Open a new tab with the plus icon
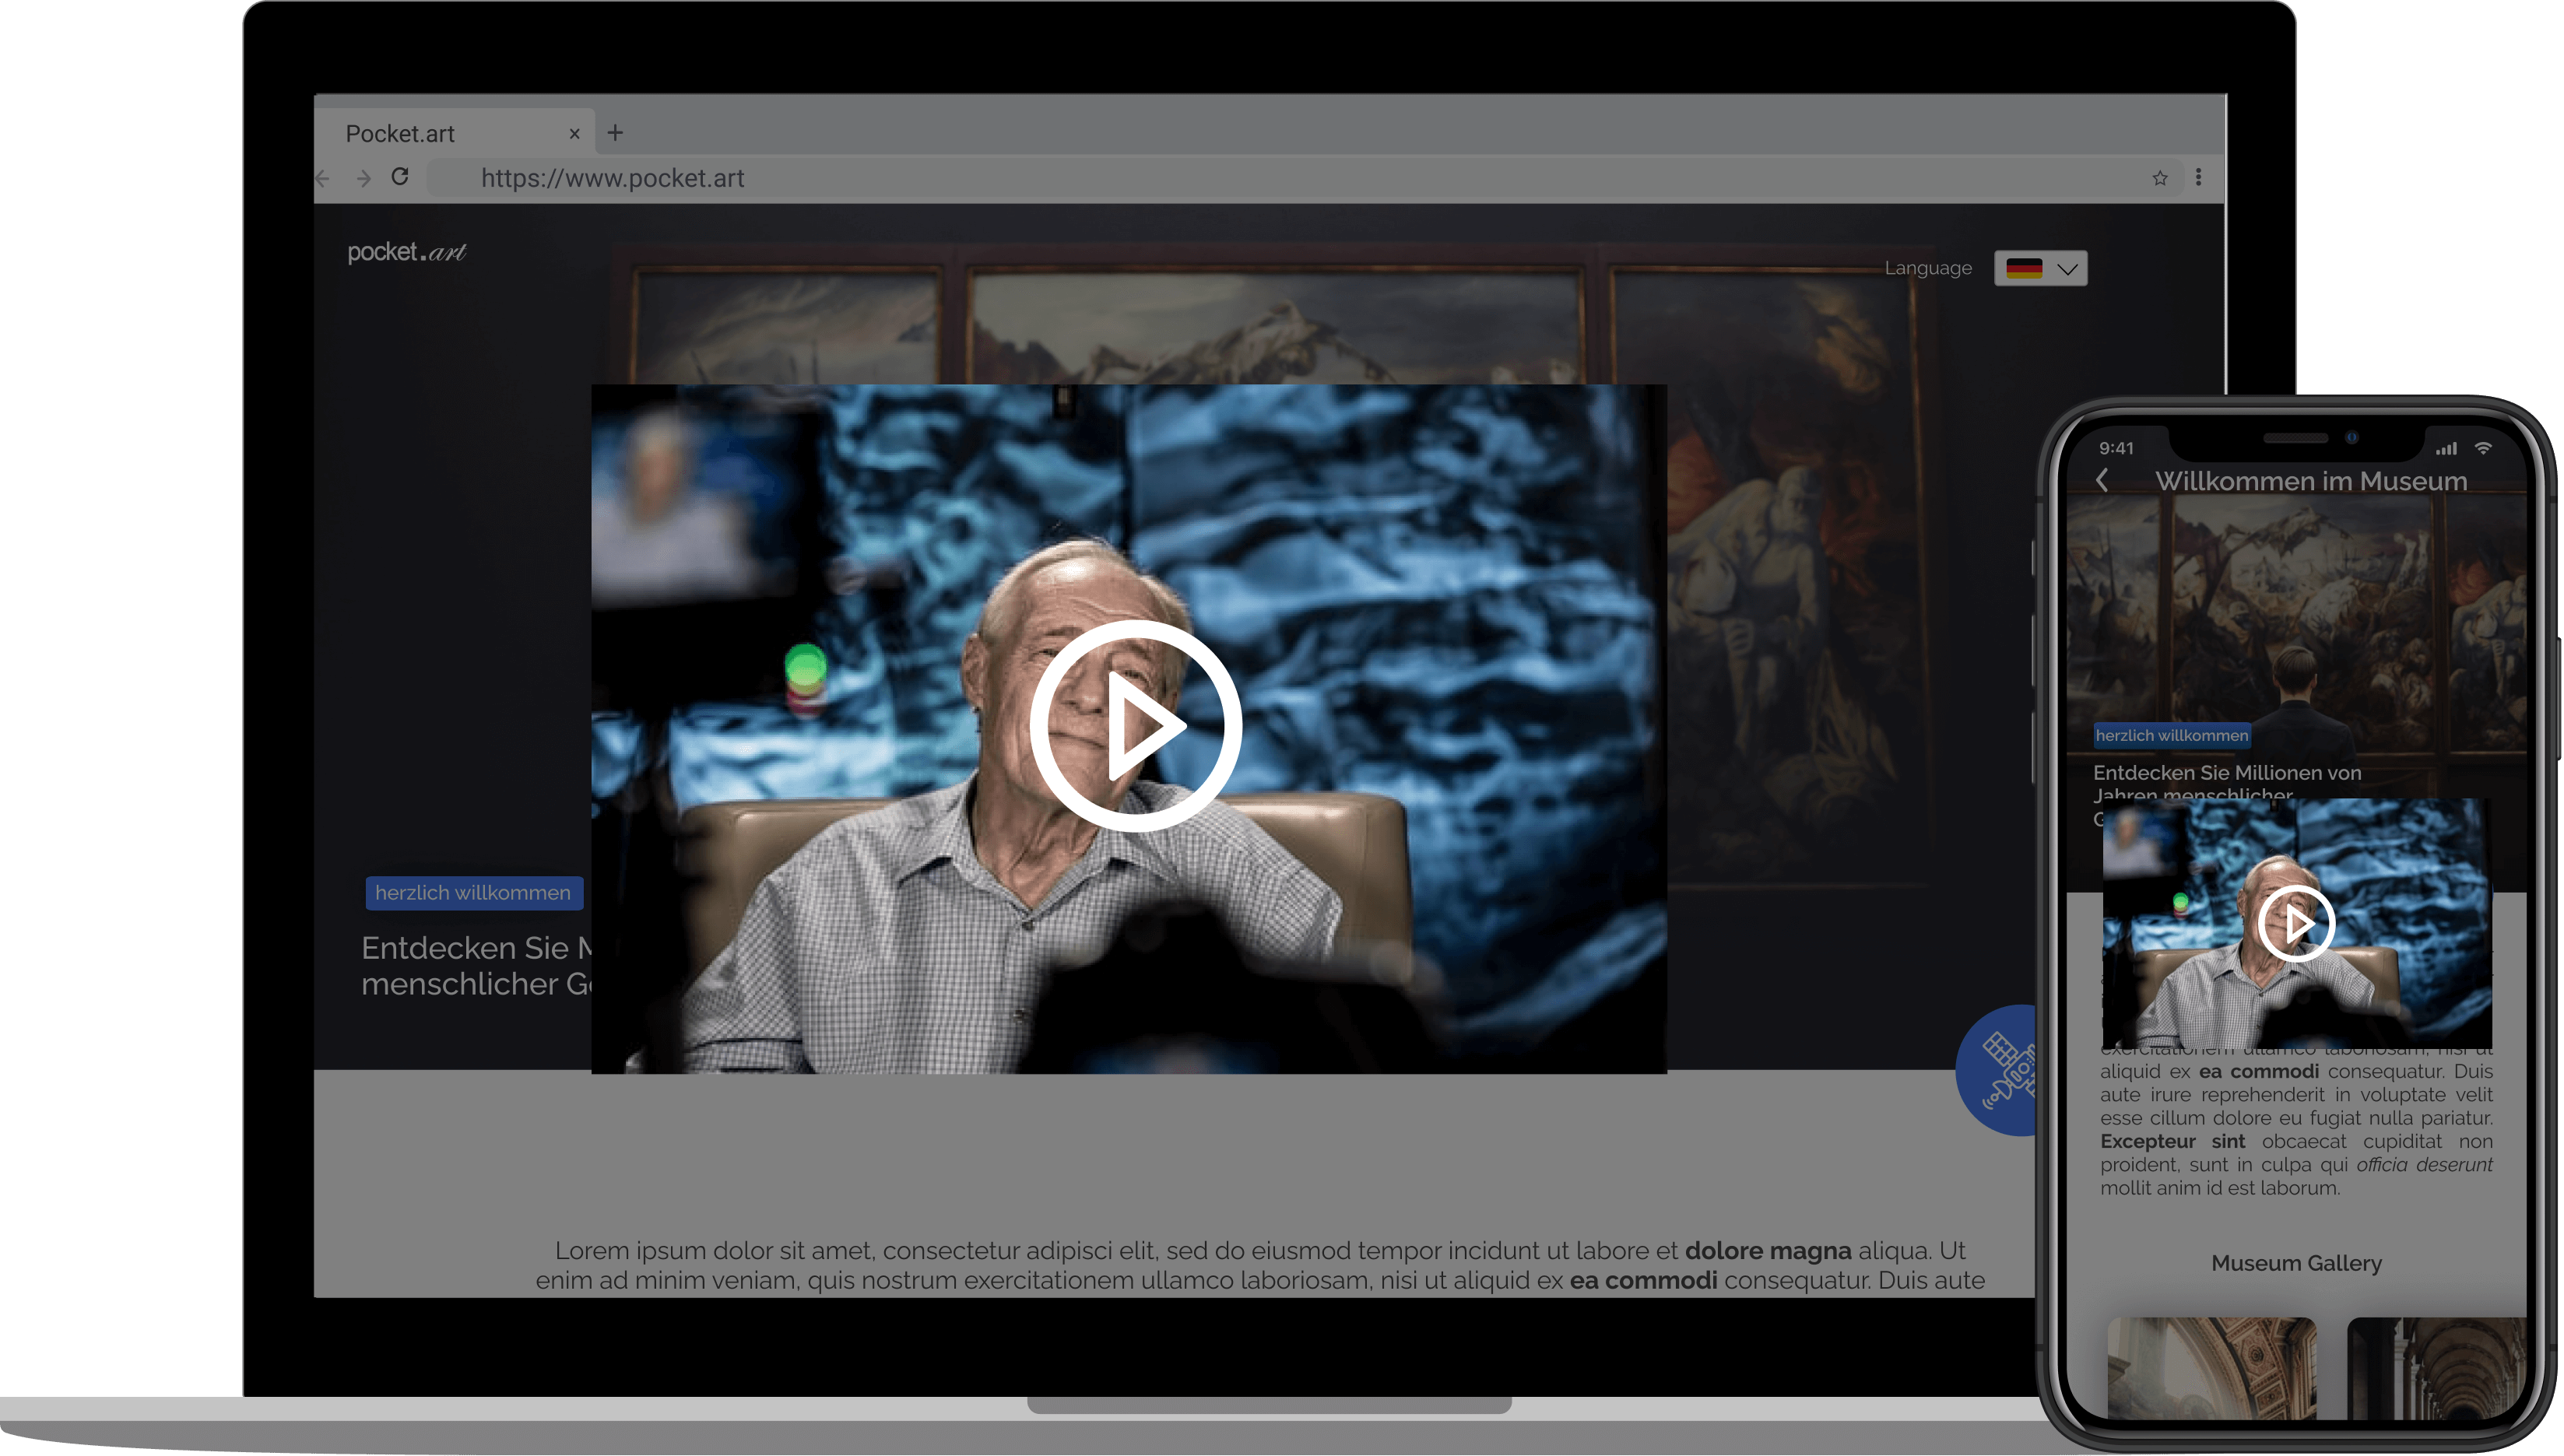Image resolution: width=2564 pixels, height=1456 pixels. point(615,133)
